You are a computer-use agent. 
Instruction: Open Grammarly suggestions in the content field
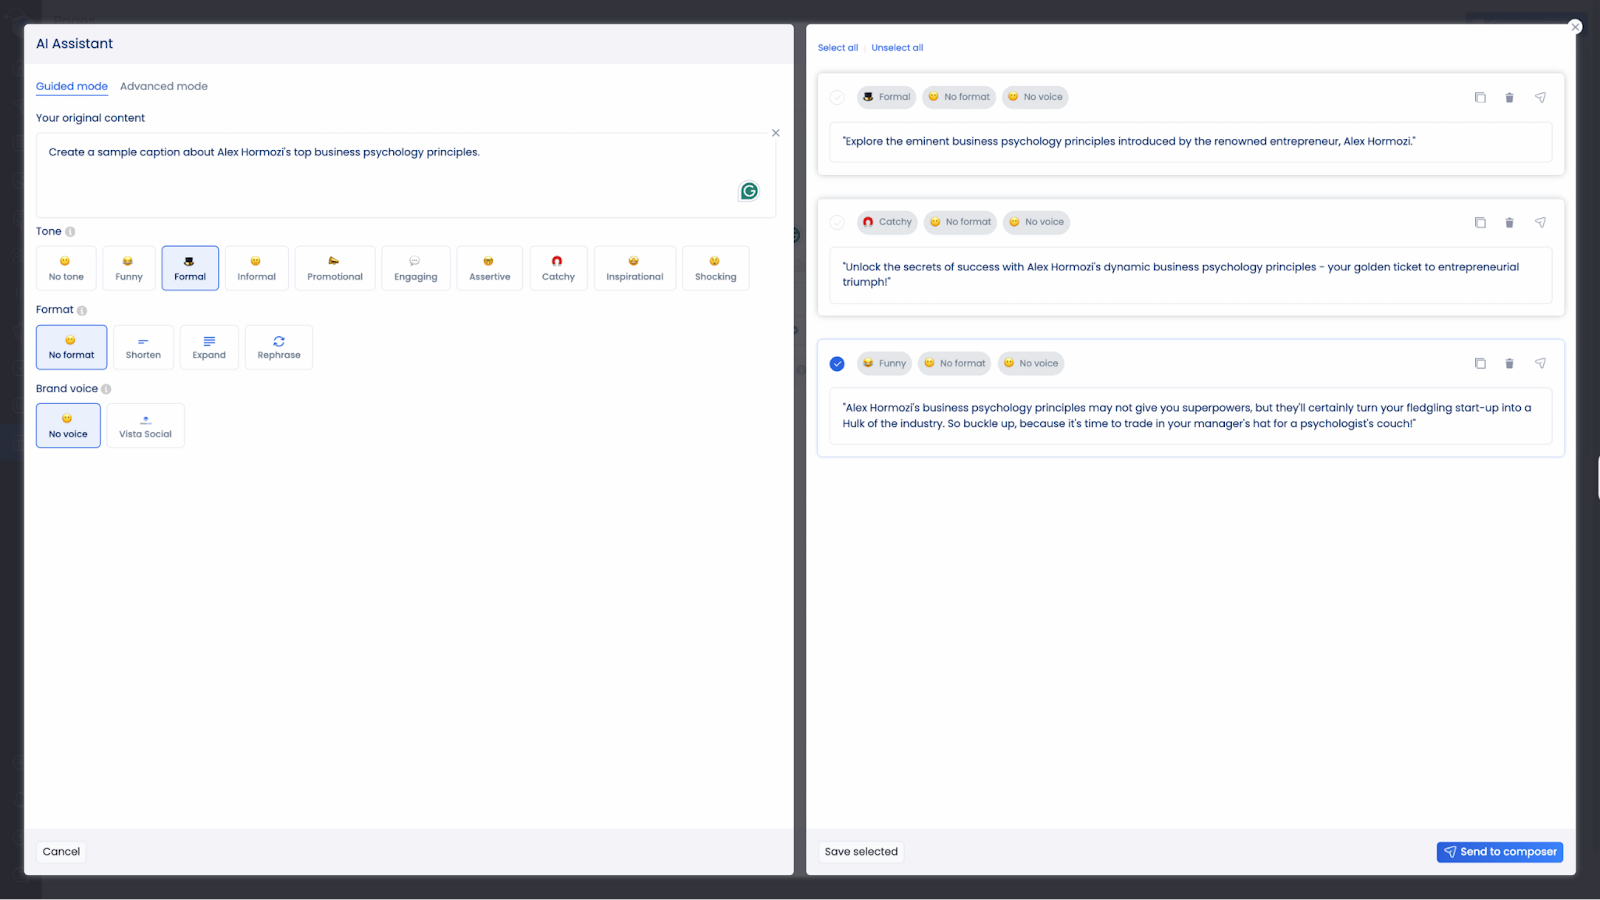(x=749, y=190)
